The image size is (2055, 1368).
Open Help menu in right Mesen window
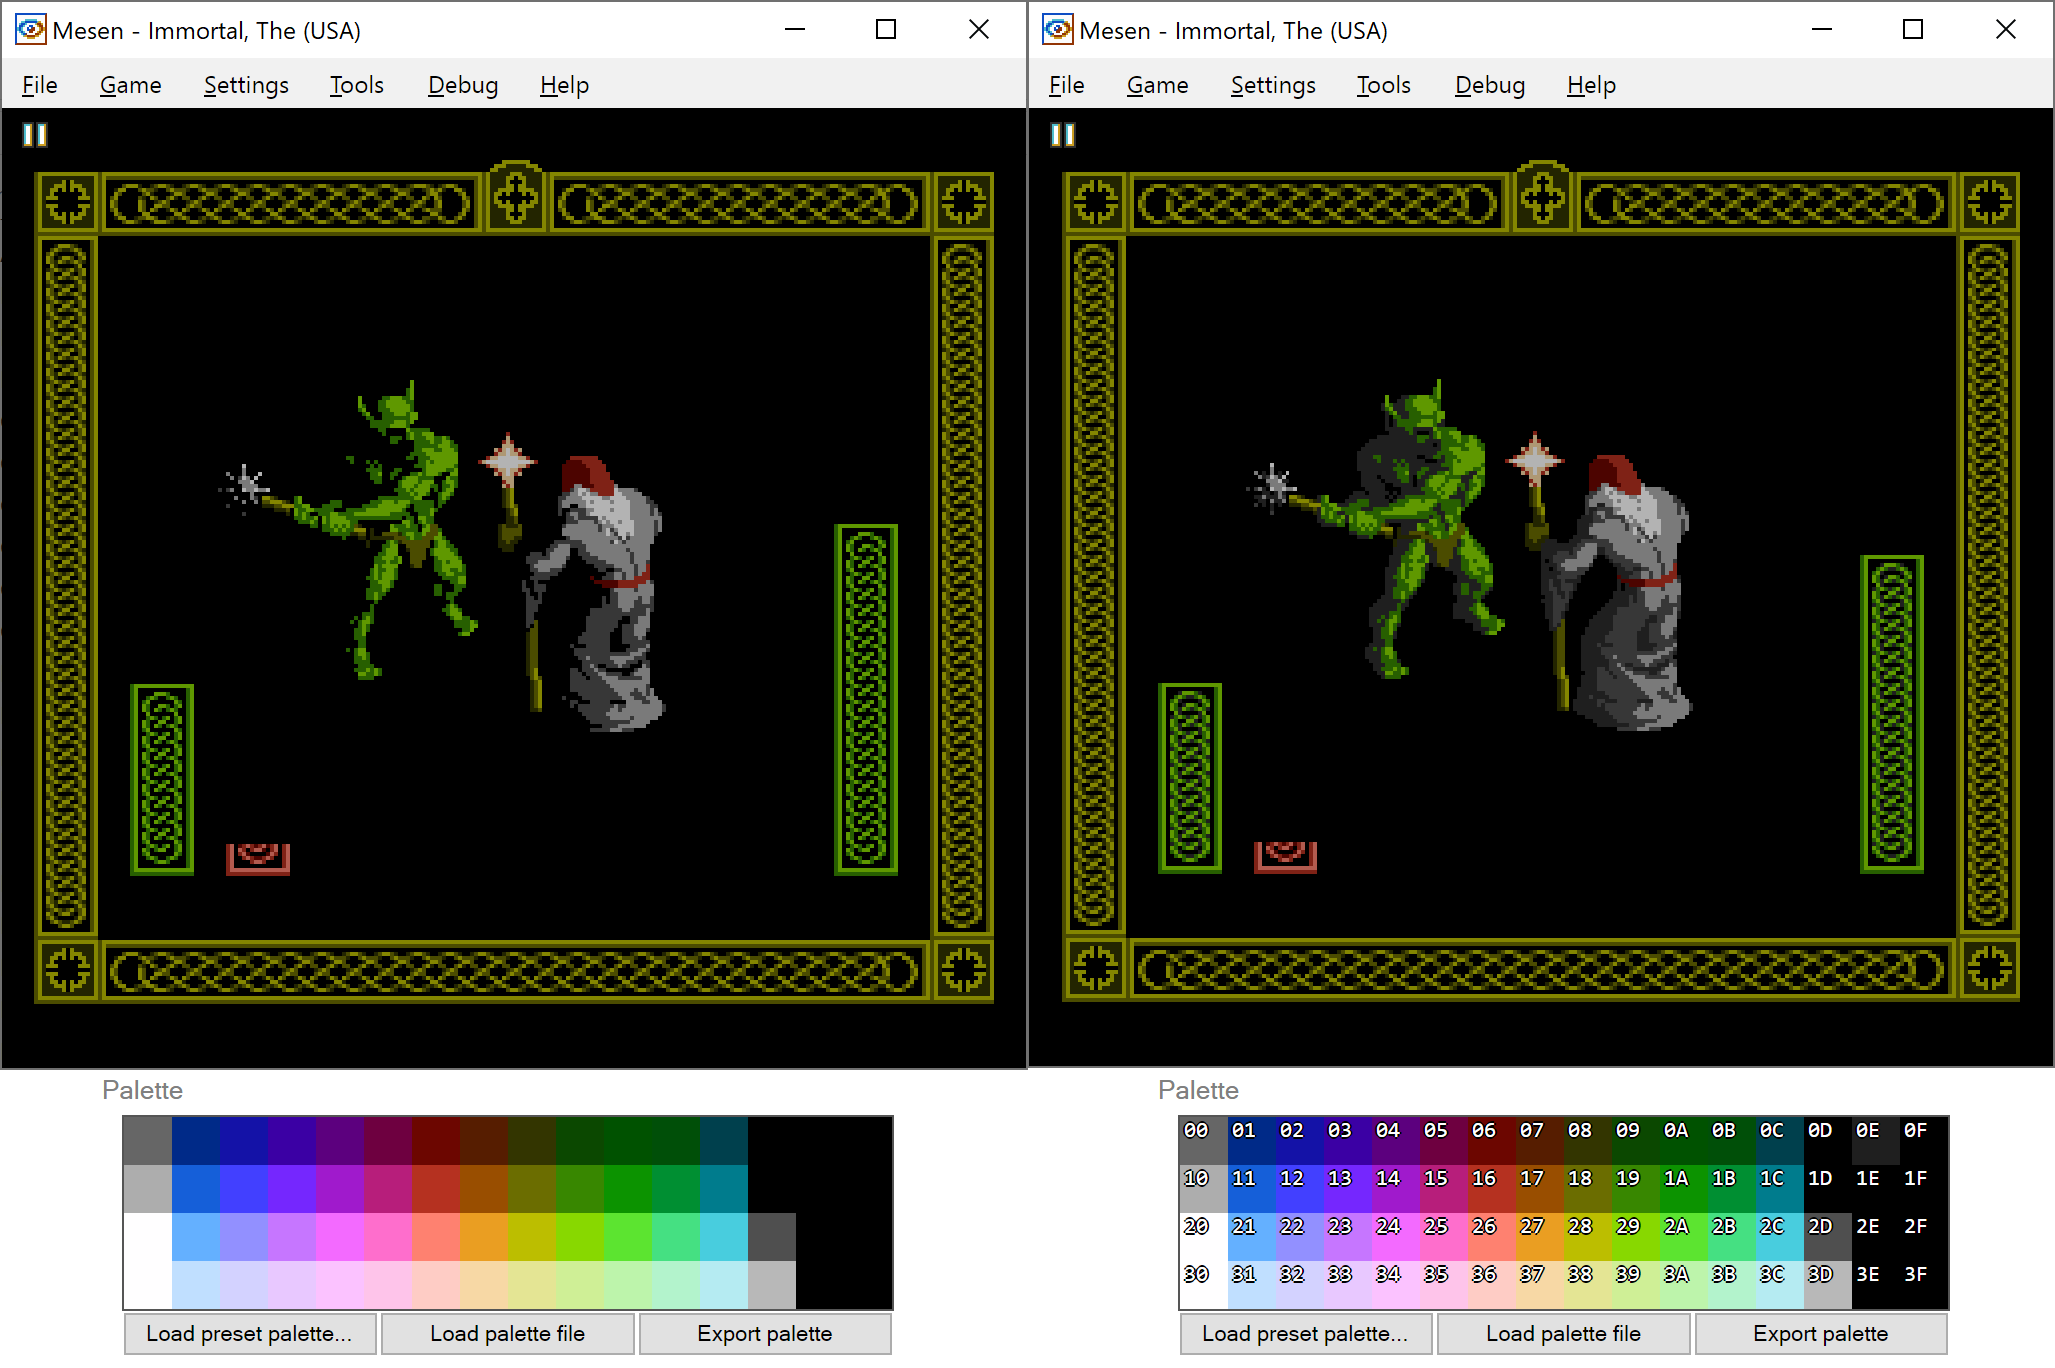[1591, 85]
